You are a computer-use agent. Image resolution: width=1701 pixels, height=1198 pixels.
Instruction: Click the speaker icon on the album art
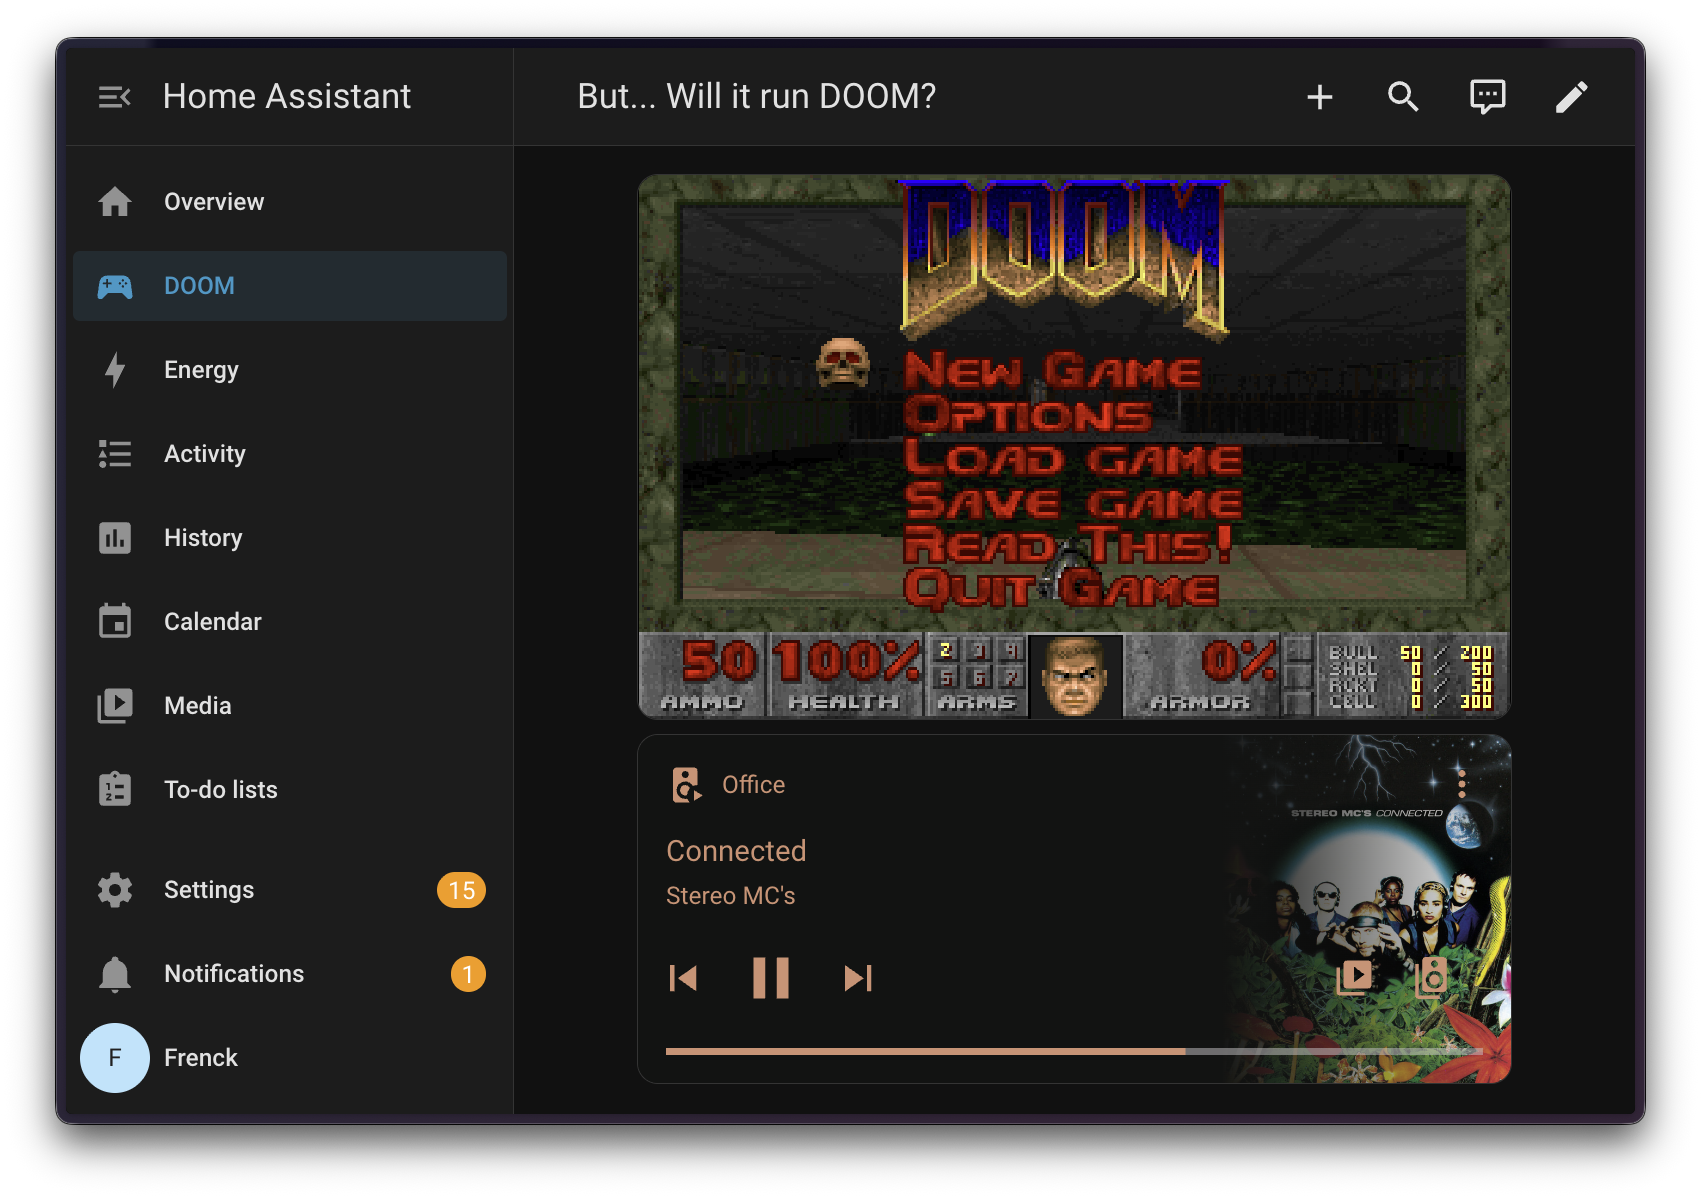pyautogui.click(x=1432, y=977)
